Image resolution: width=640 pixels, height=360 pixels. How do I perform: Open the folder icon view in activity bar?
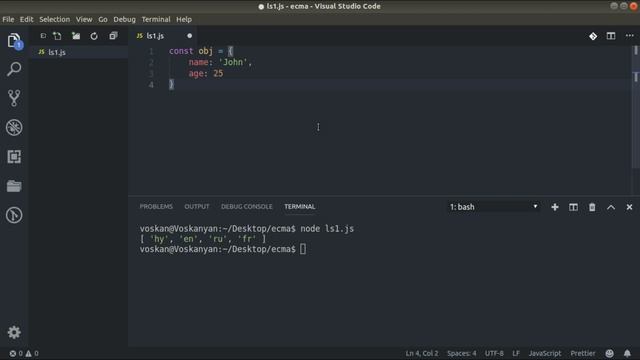[x=14, y=186]
